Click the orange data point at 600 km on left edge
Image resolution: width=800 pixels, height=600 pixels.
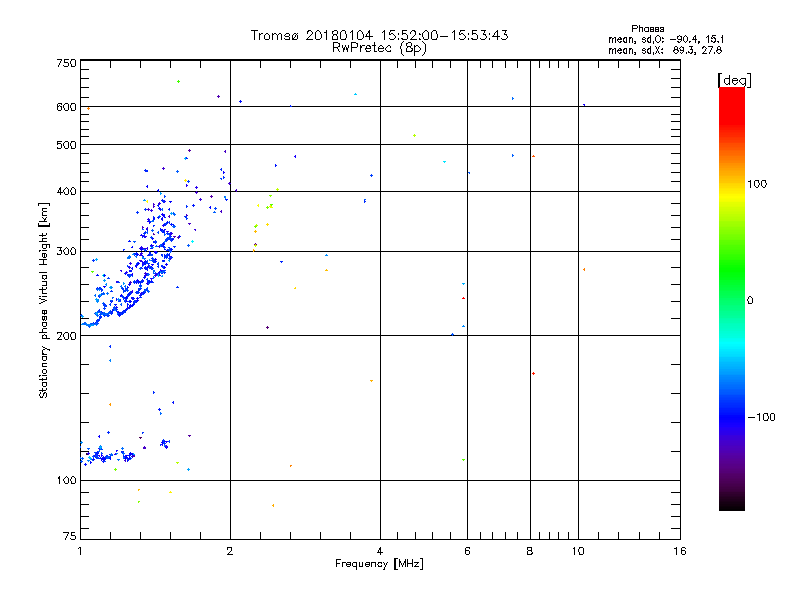coord(88,108)
